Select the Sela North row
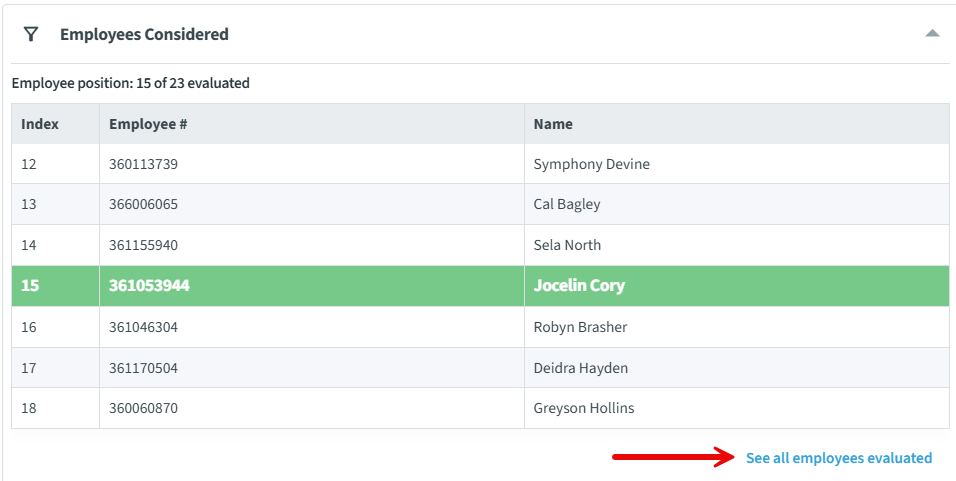This screenshot has width=956, height=481. coord(480,245)
